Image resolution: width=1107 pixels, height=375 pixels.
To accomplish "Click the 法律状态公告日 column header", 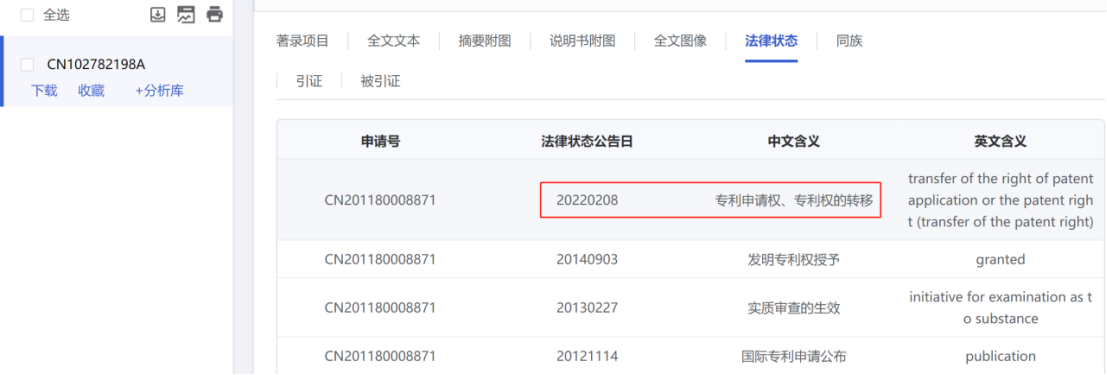I will coord(587,141).
